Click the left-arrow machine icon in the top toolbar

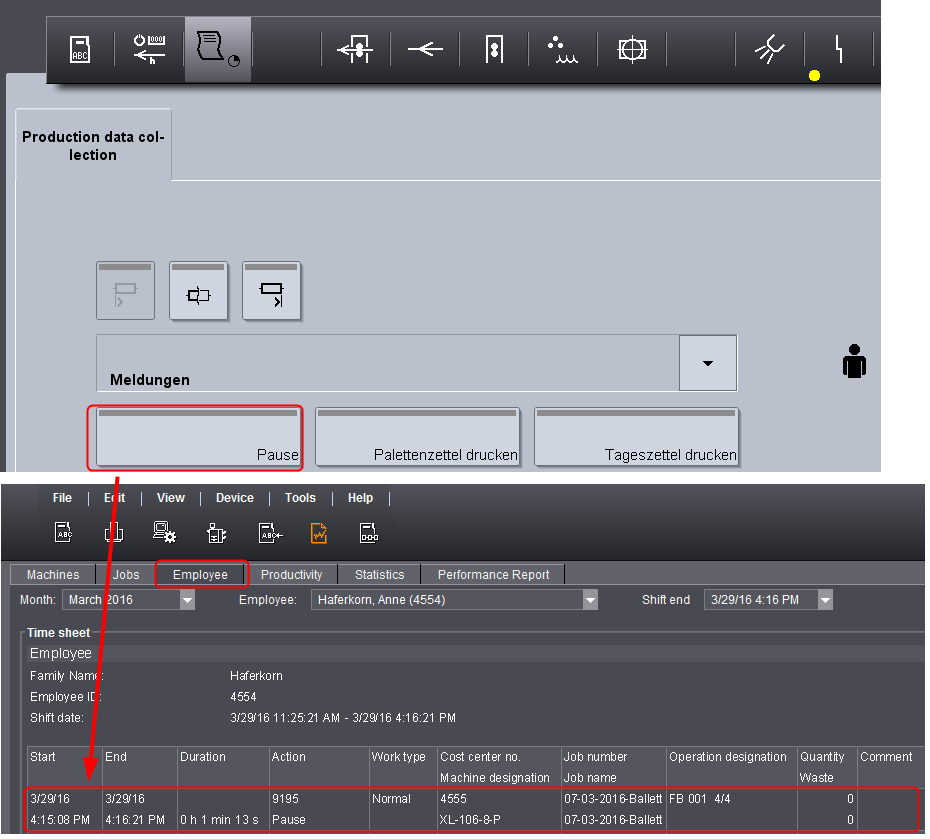[x=424, y=49]
